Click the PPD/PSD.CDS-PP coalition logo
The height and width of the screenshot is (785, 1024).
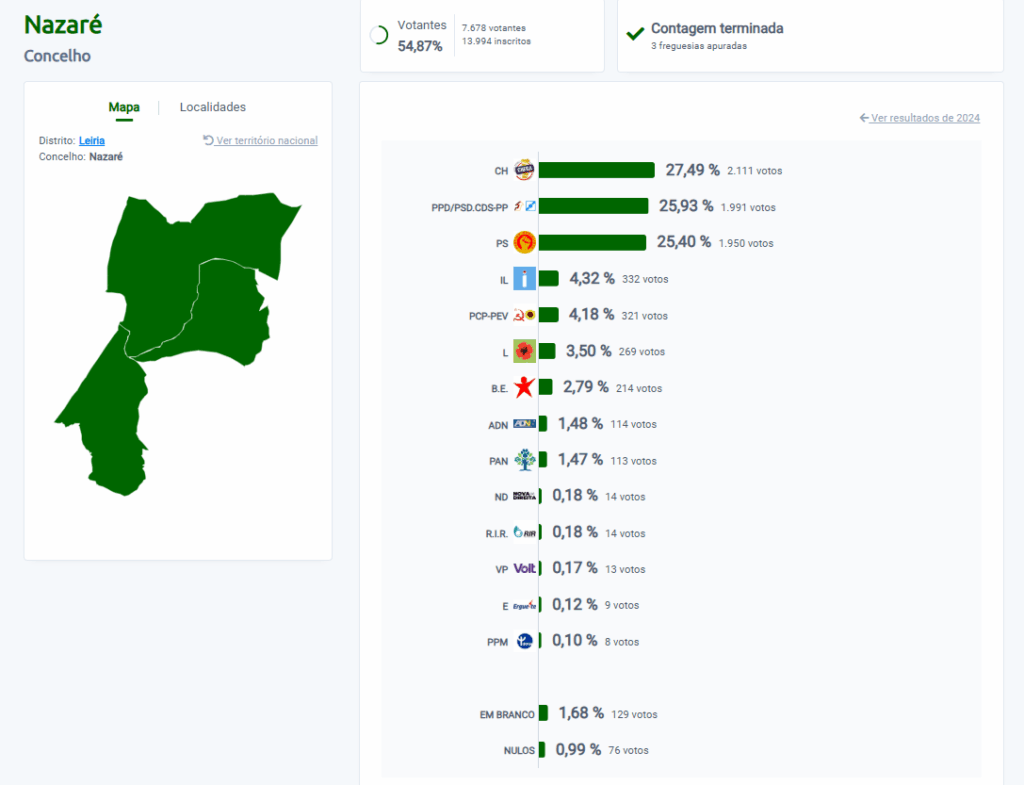click(524, 206)
